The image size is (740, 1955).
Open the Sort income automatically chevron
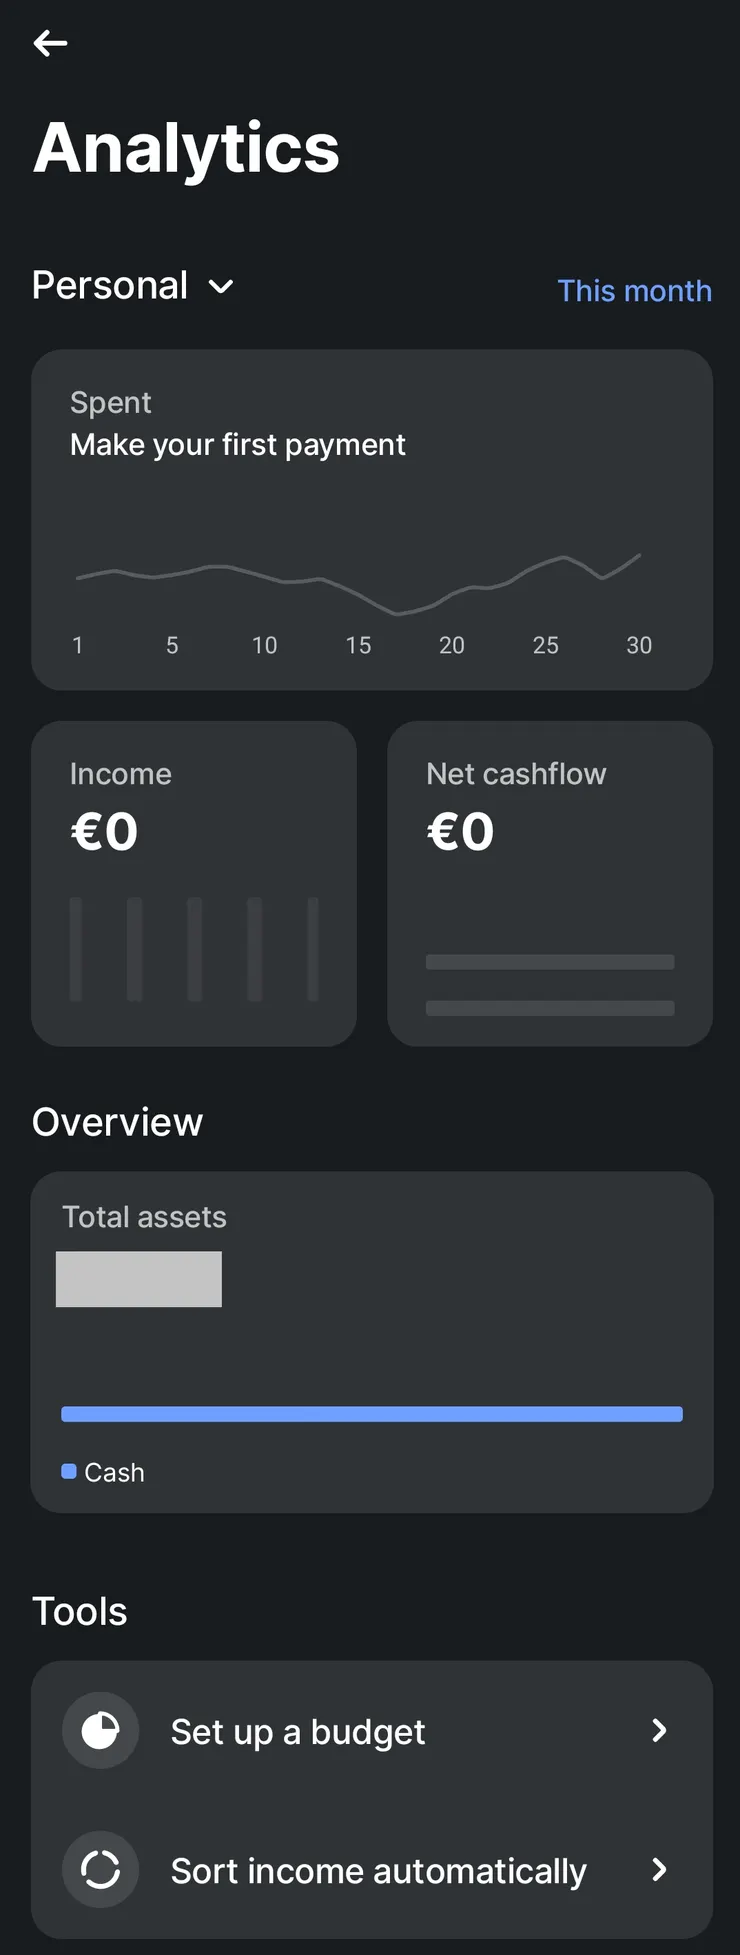point(658,1869)
